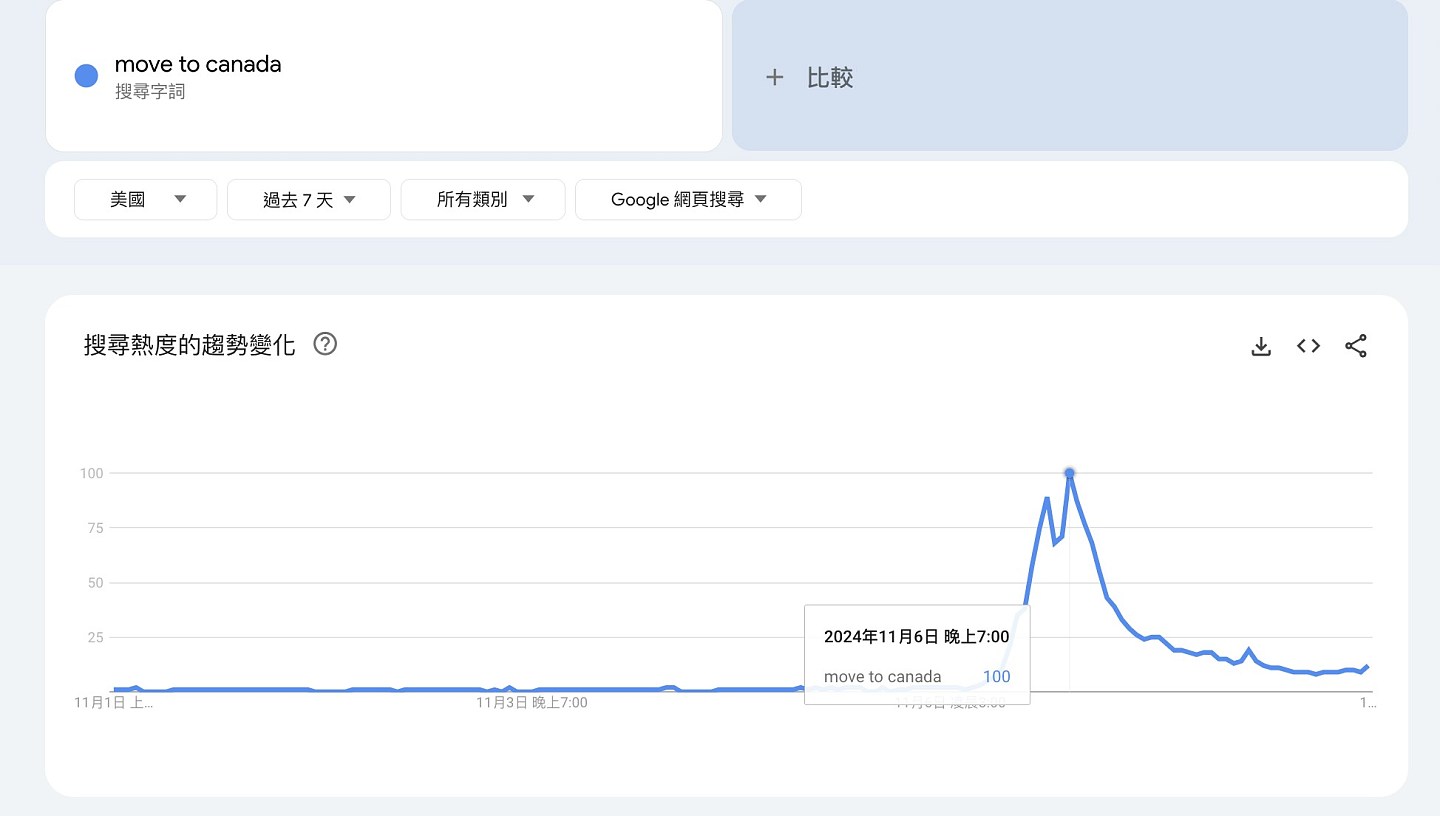1440x816 pixels.
Task: Click the tooltip value 100
Action: pos(996,677)
